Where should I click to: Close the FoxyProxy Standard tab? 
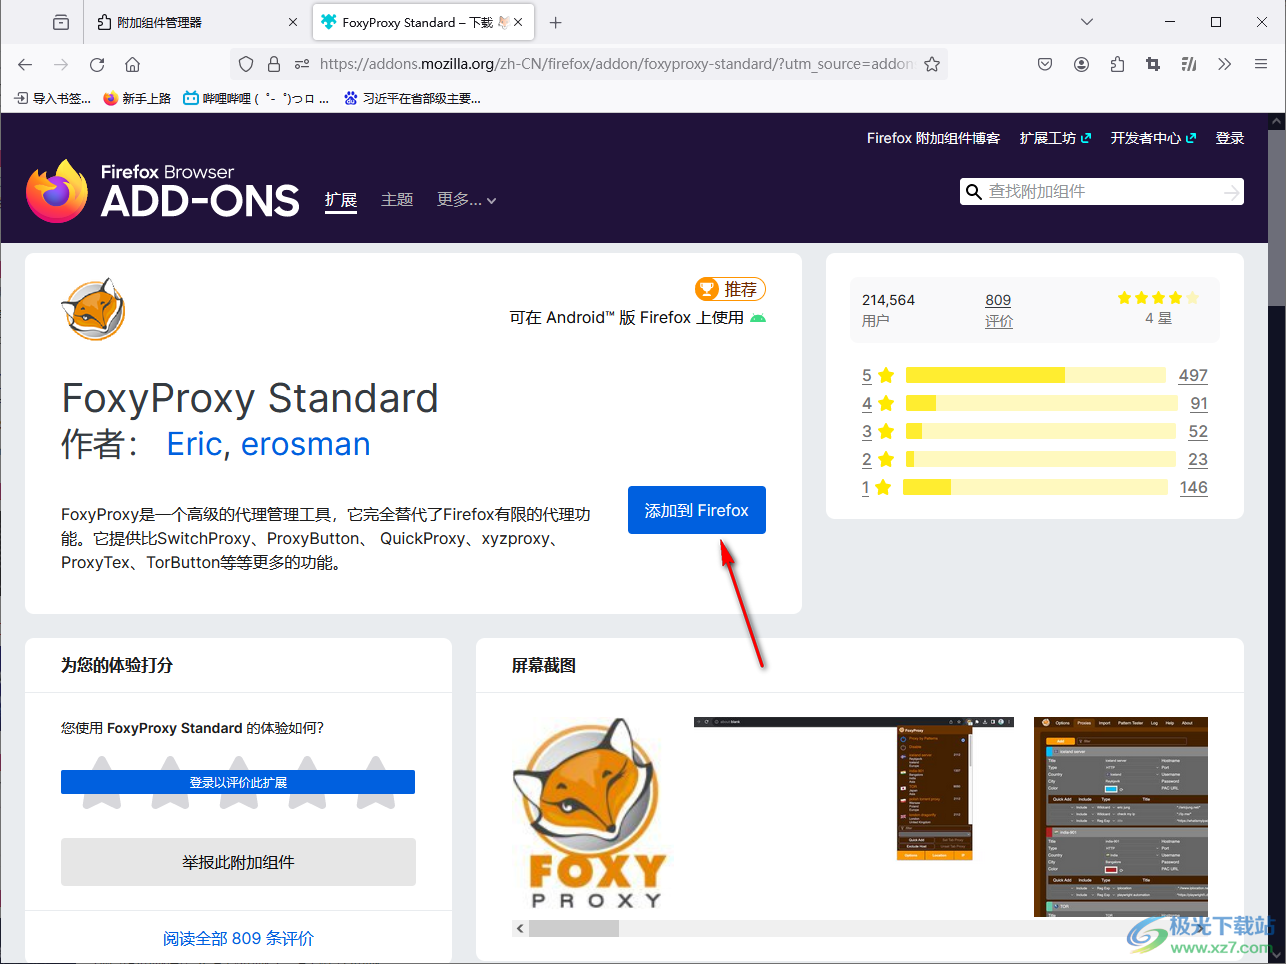(518, 22)
